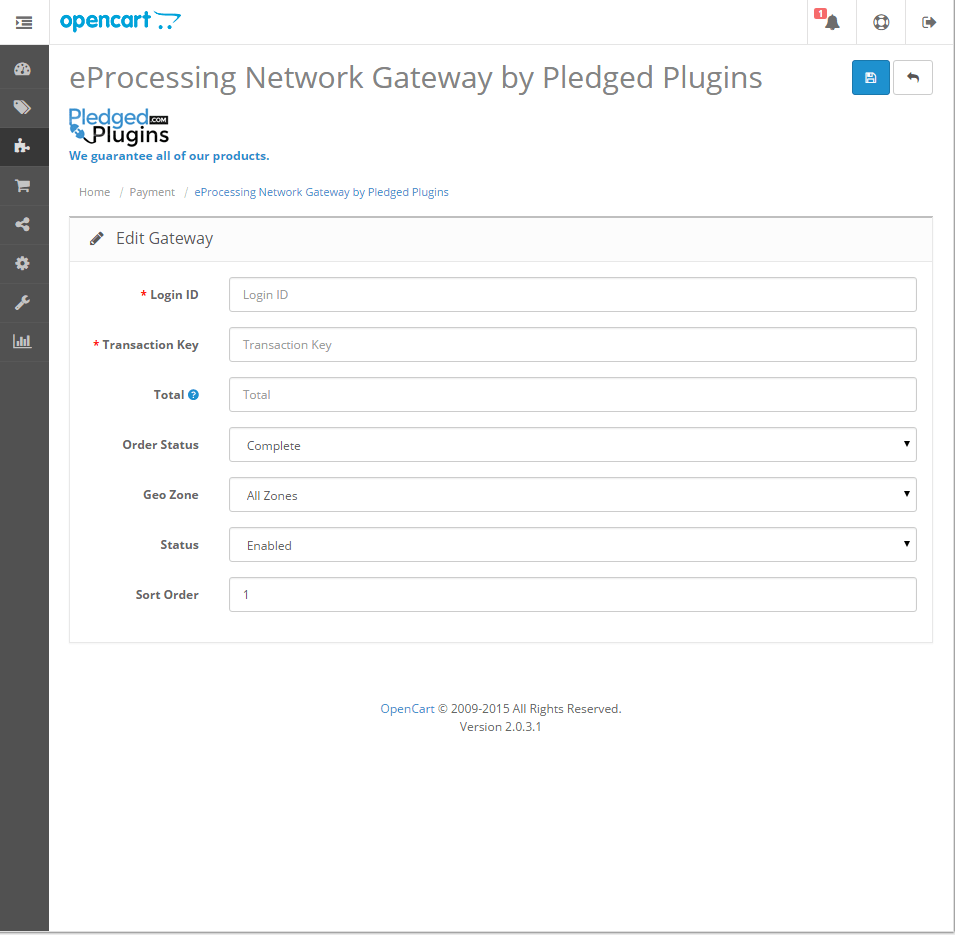Click the Total help tooltip icon
955x935 pixels.
point(194,395)
